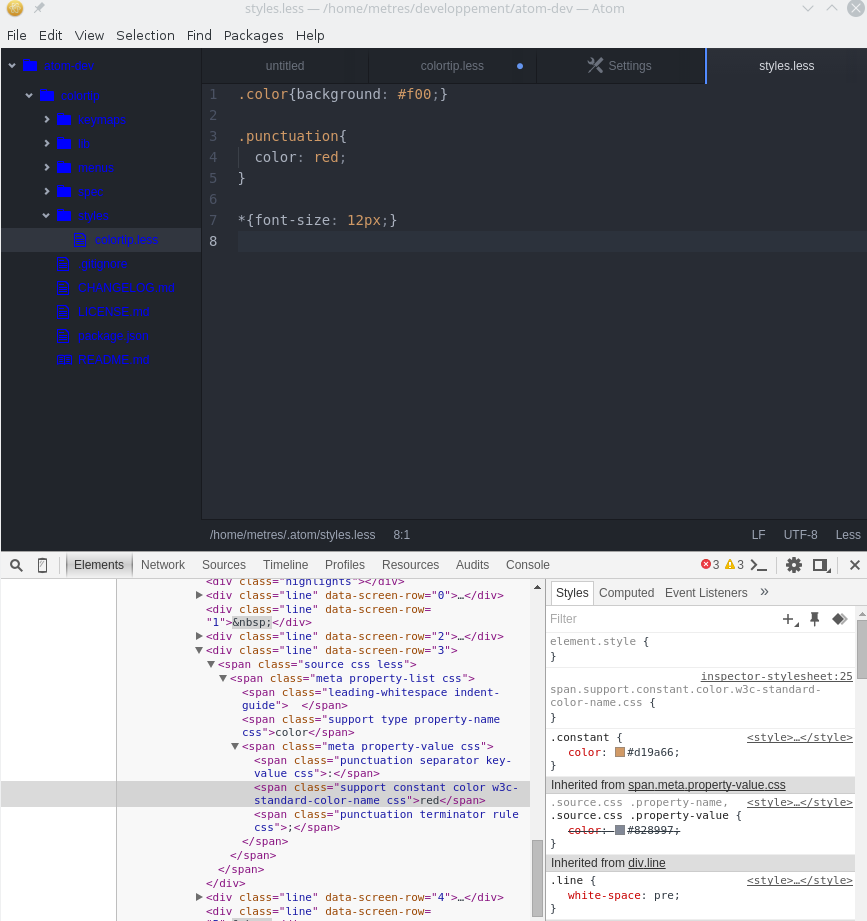Open the Console panel in DevTools
The image size is (867, 921).
[x=527, y=564]
